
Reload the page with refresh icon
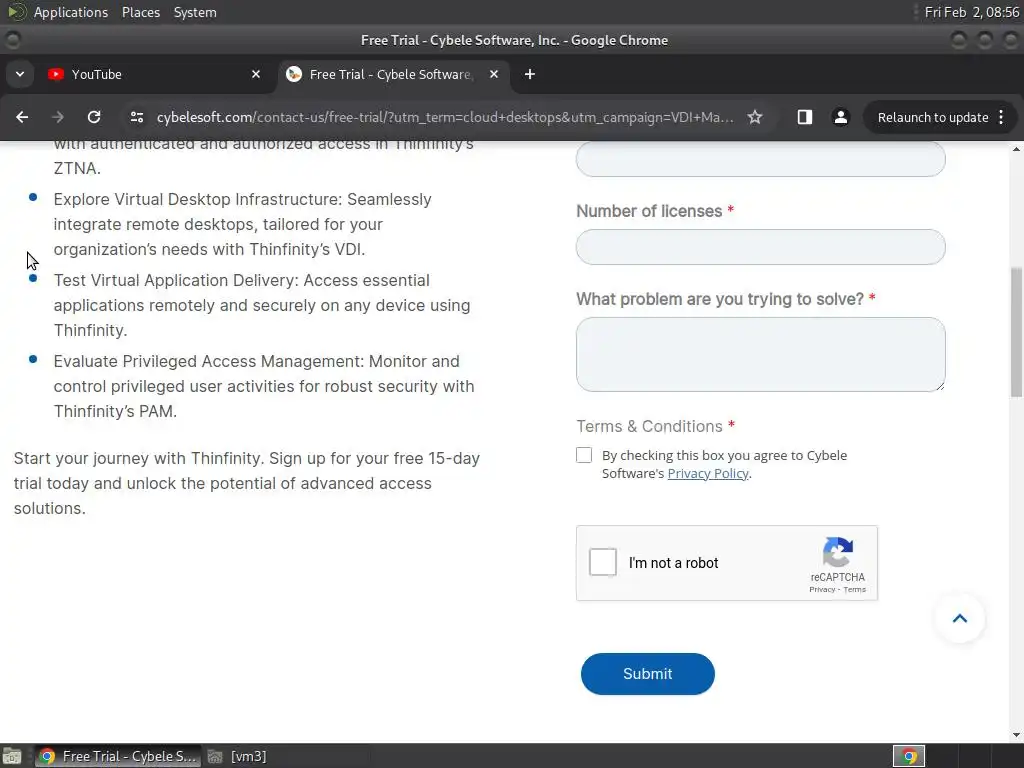[x=94, y=117]
